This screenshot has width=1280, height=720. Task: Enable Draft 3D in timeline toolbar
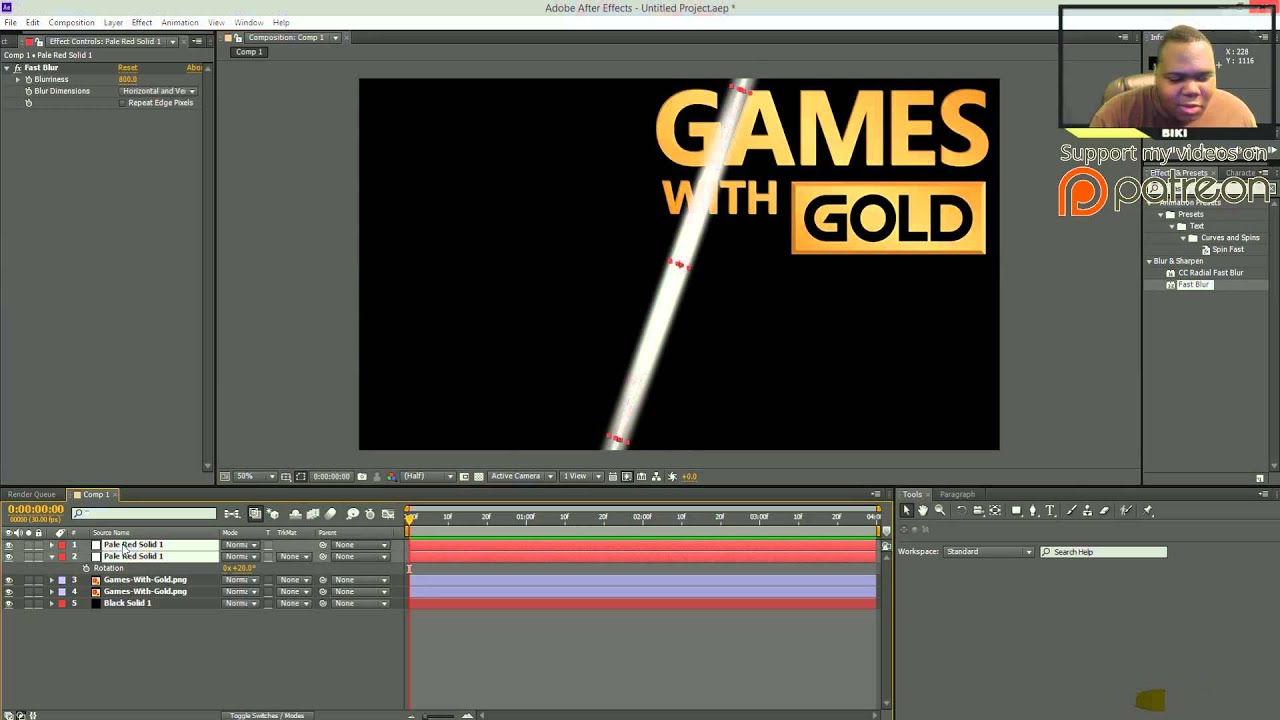point(273,514)
